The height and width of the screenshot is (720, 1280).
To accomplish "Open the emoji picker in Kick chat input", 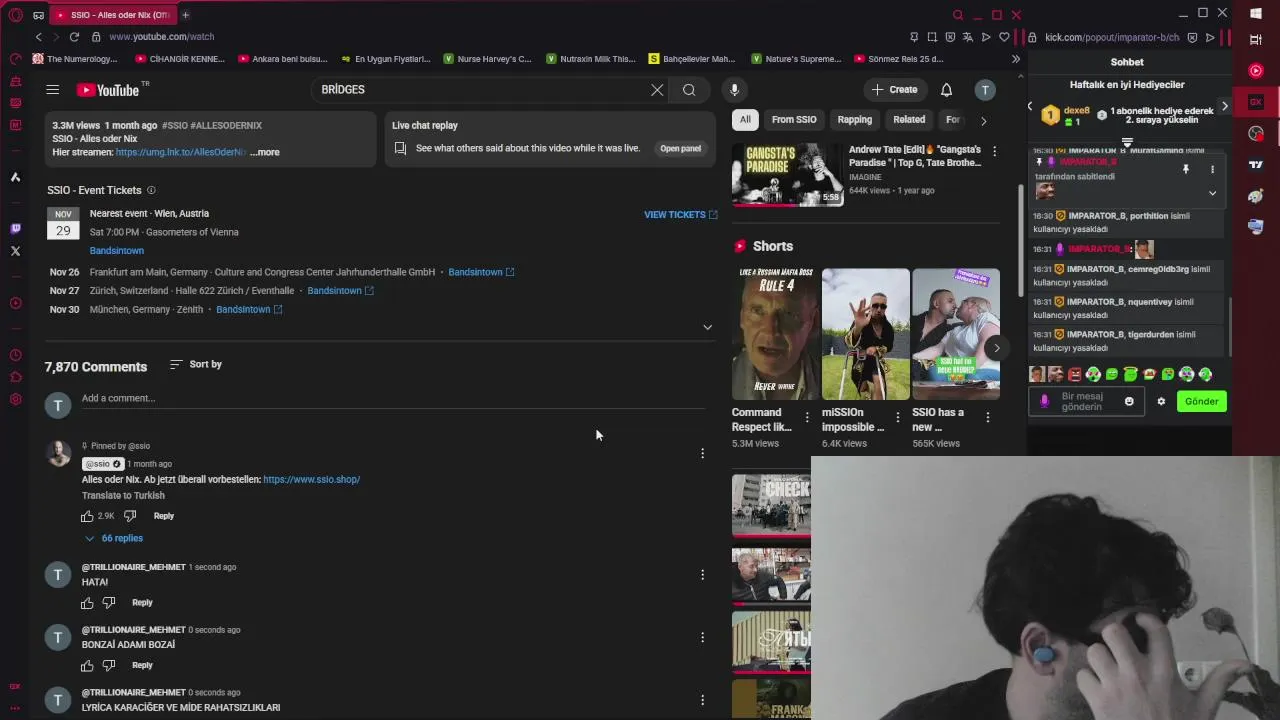I will coord(1129,402).
